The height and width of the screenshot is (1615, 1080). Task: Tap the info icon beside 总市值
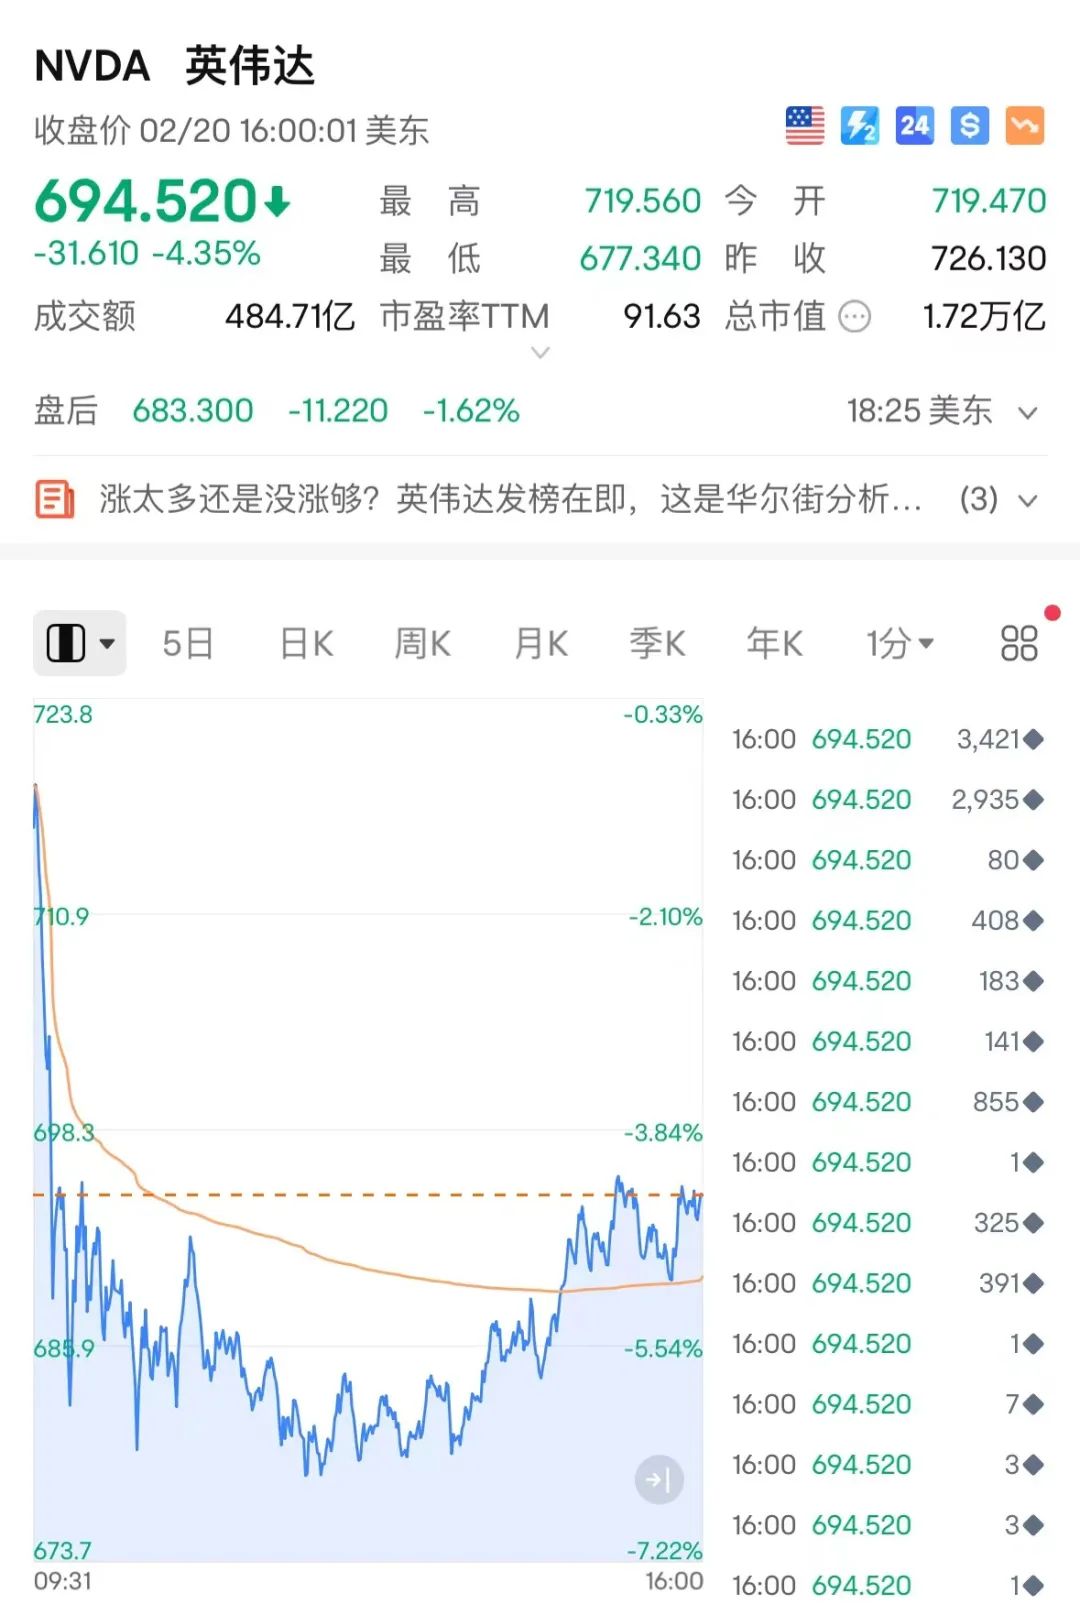(x=854, y=317)
